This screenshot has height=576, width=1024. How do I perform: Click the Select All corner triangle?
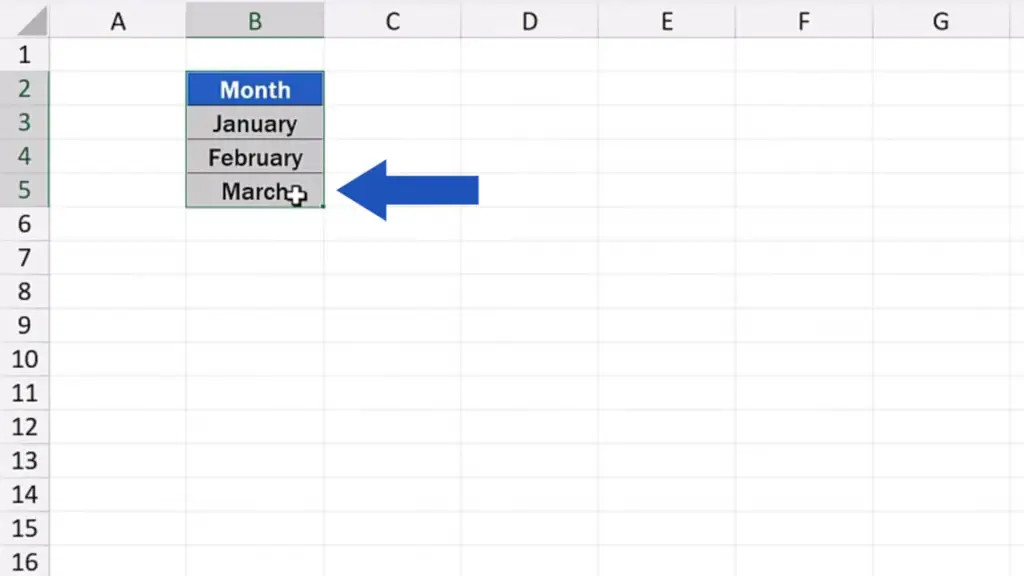pos(31,21)
